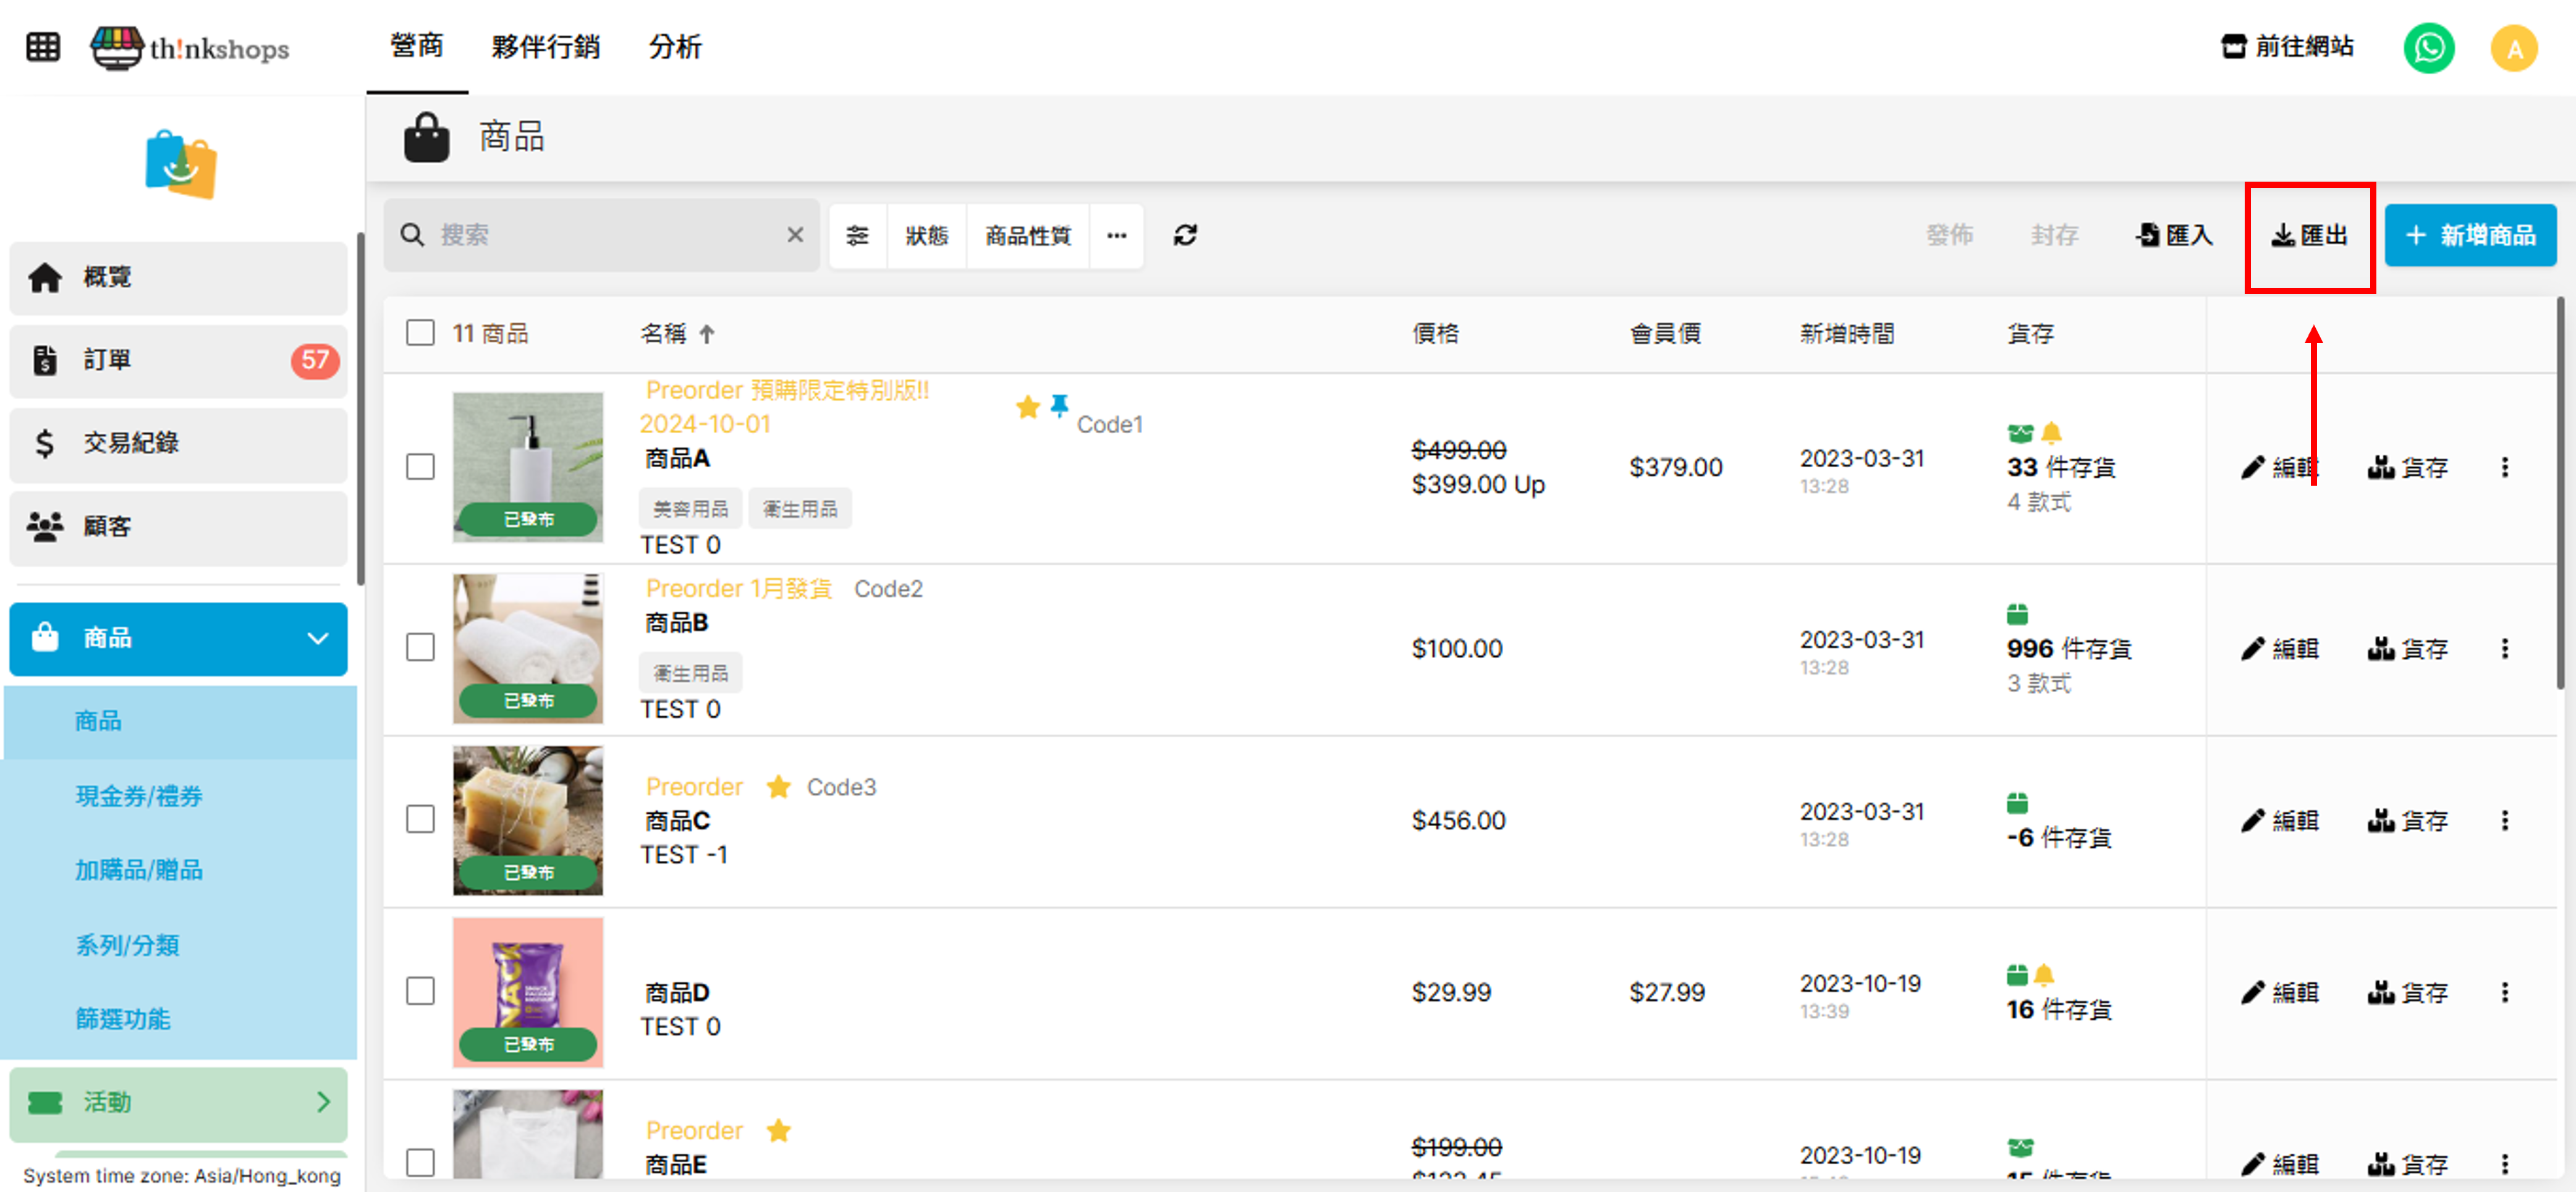Expand the 活動 sidebar section
The height and width of the screenshot is (1192, 2576).
(321, 1102)
